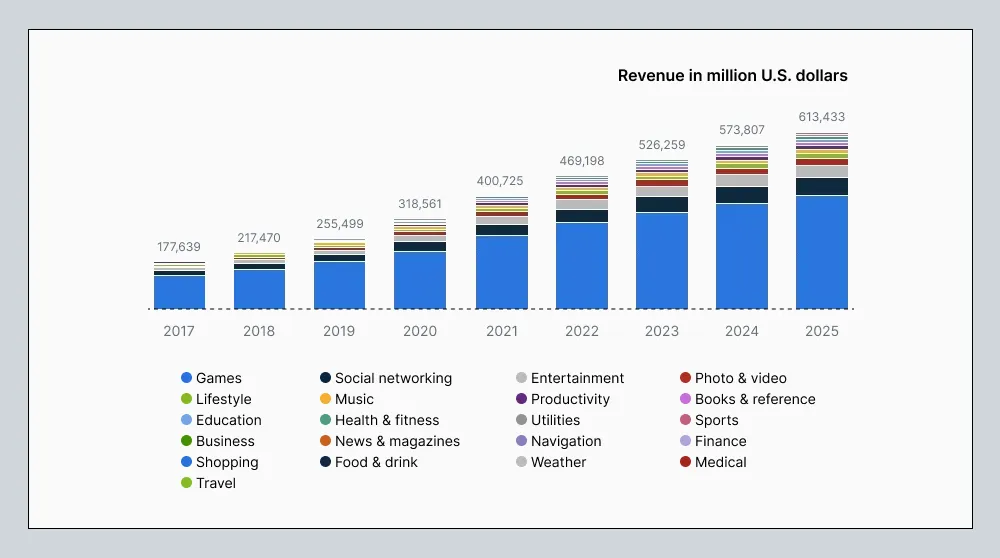Viewport: 1000px width, 558px height.
Task: Click the green Lifestyle legend dot
Action: coord(186,399)
